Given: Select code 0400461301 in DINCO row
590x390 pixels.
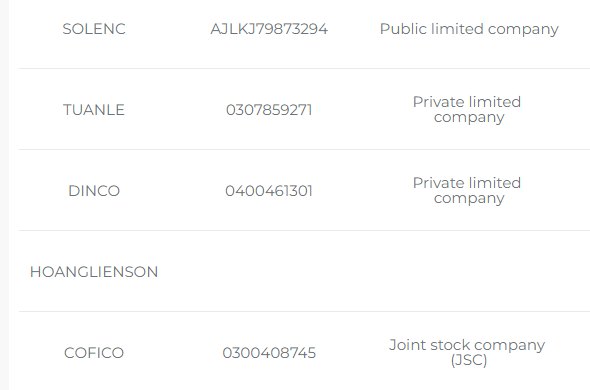Looking at the screenshot, I should pyautogui.click(x=269, y=191).
